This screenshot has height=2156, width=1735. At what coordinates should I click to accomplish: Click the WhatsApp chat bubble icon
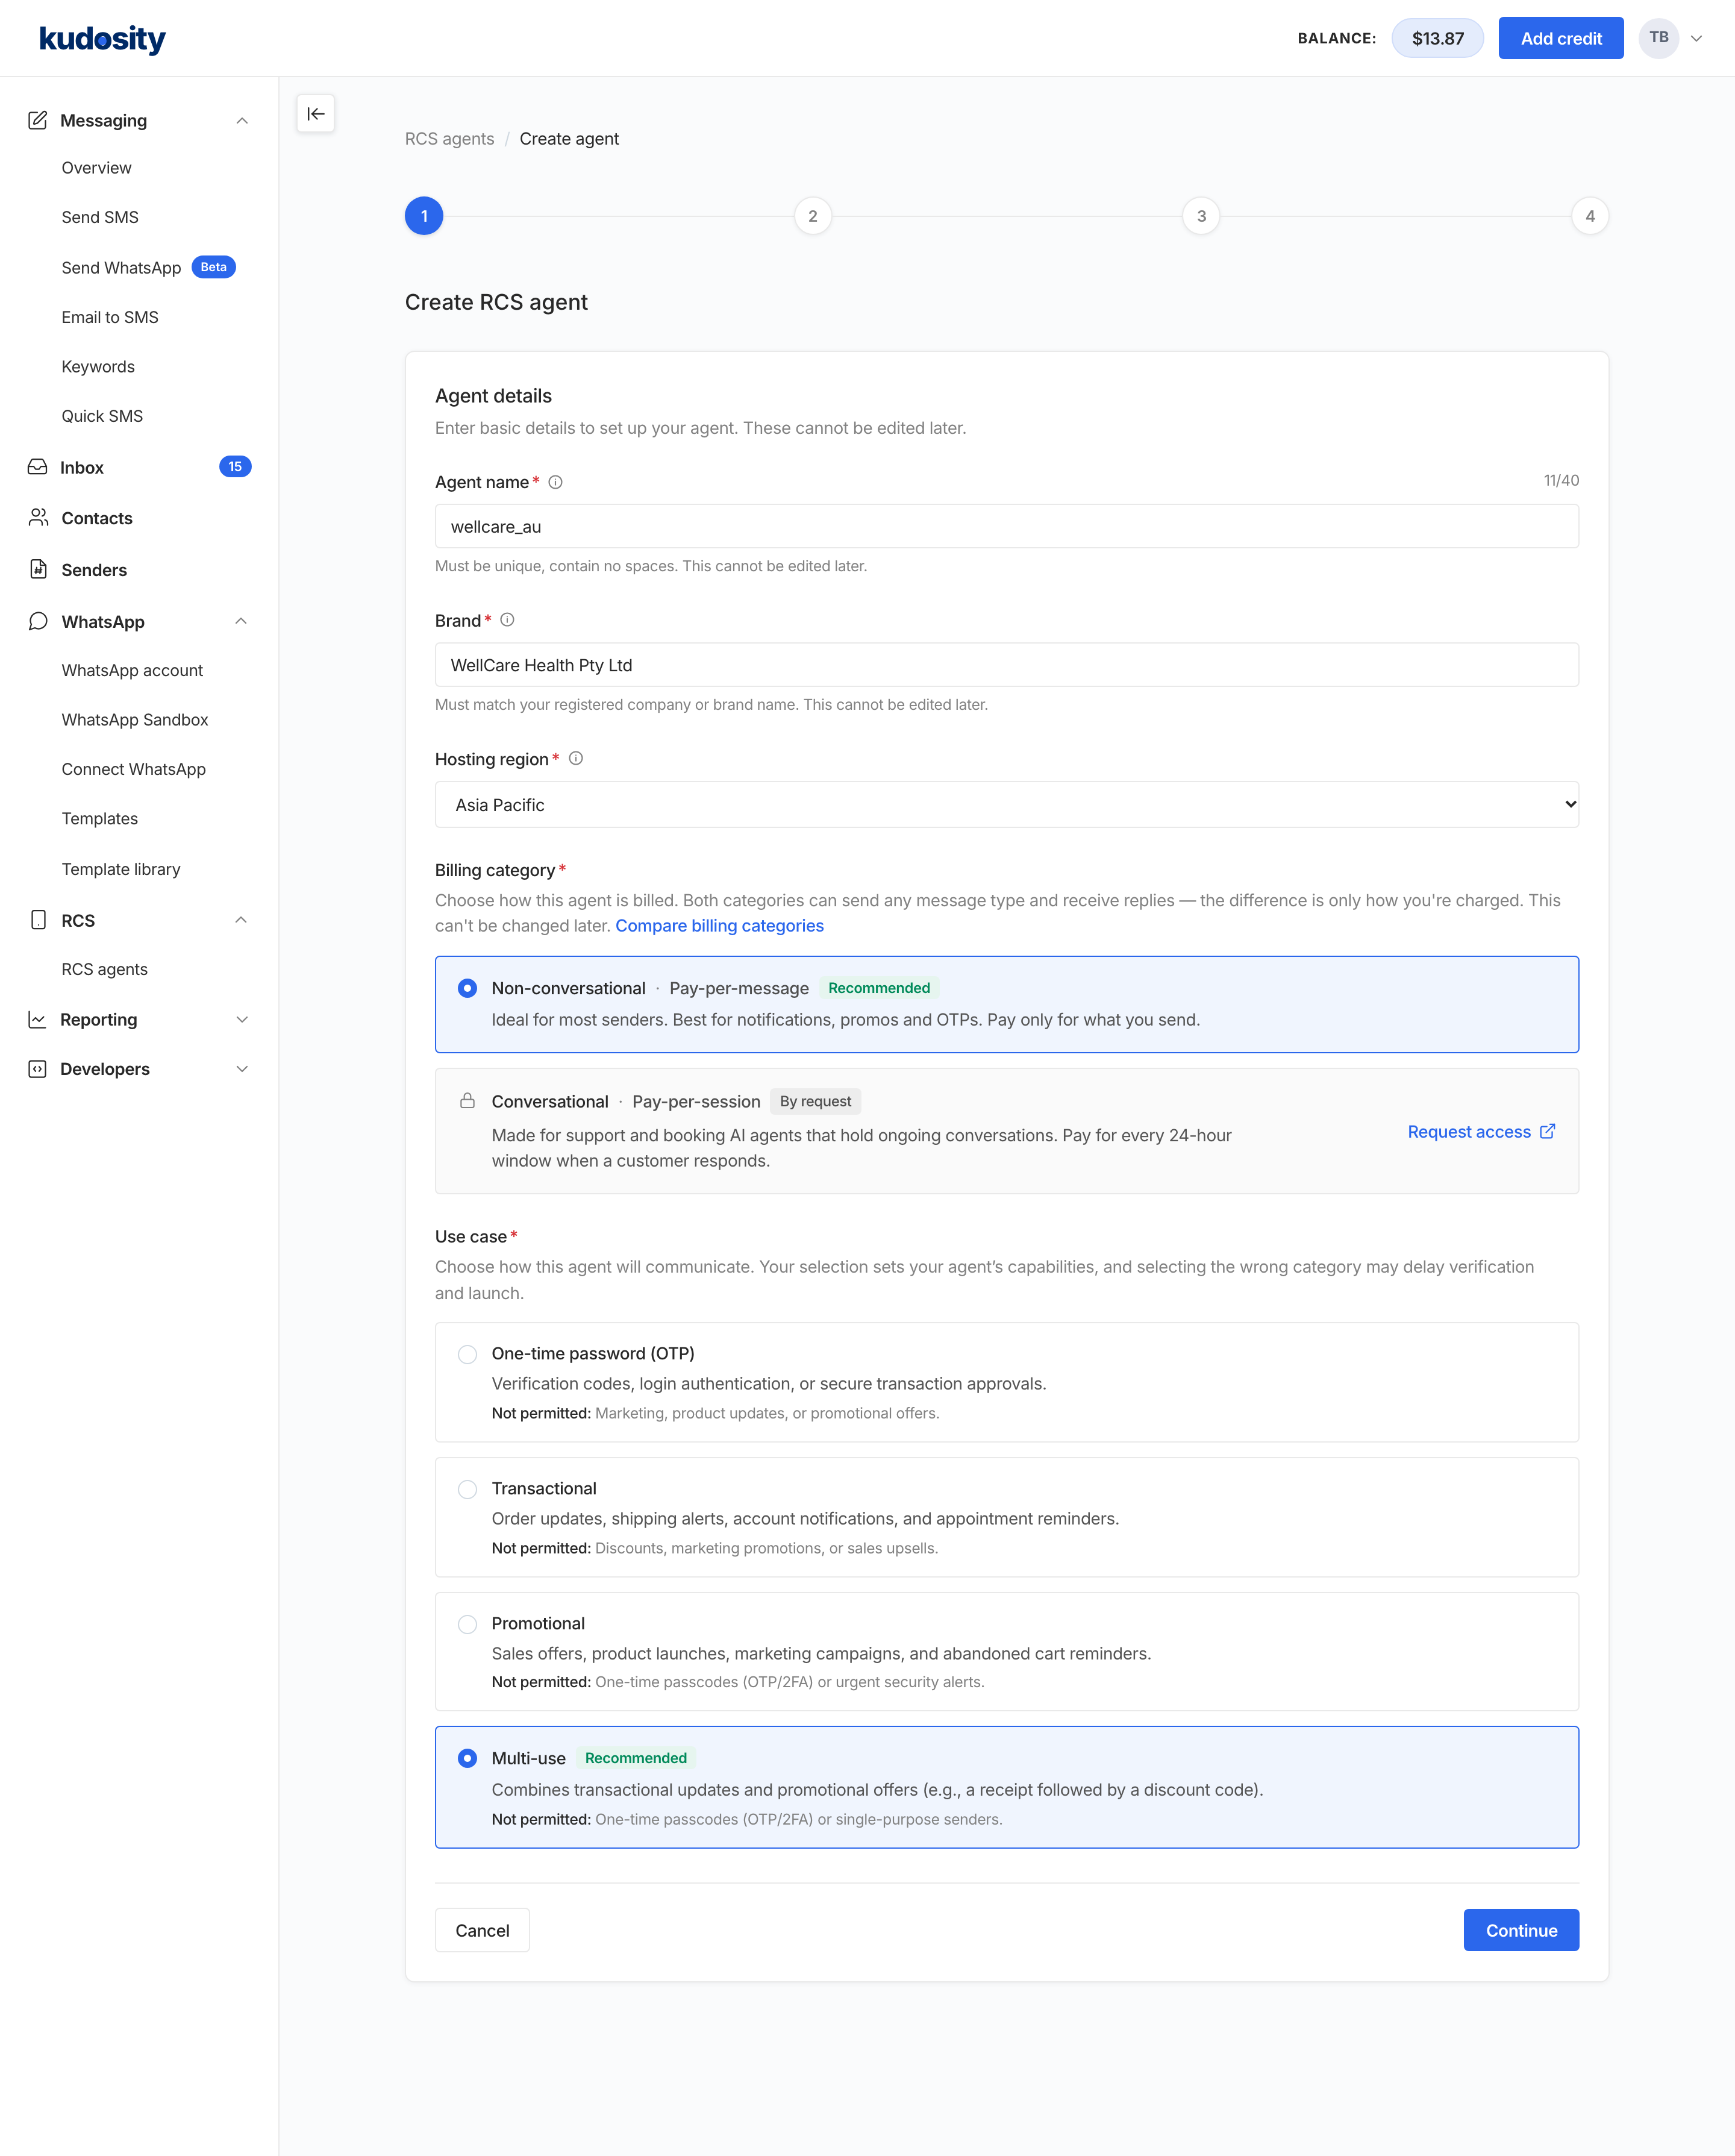pyautogui.click(x=38, y=621)
